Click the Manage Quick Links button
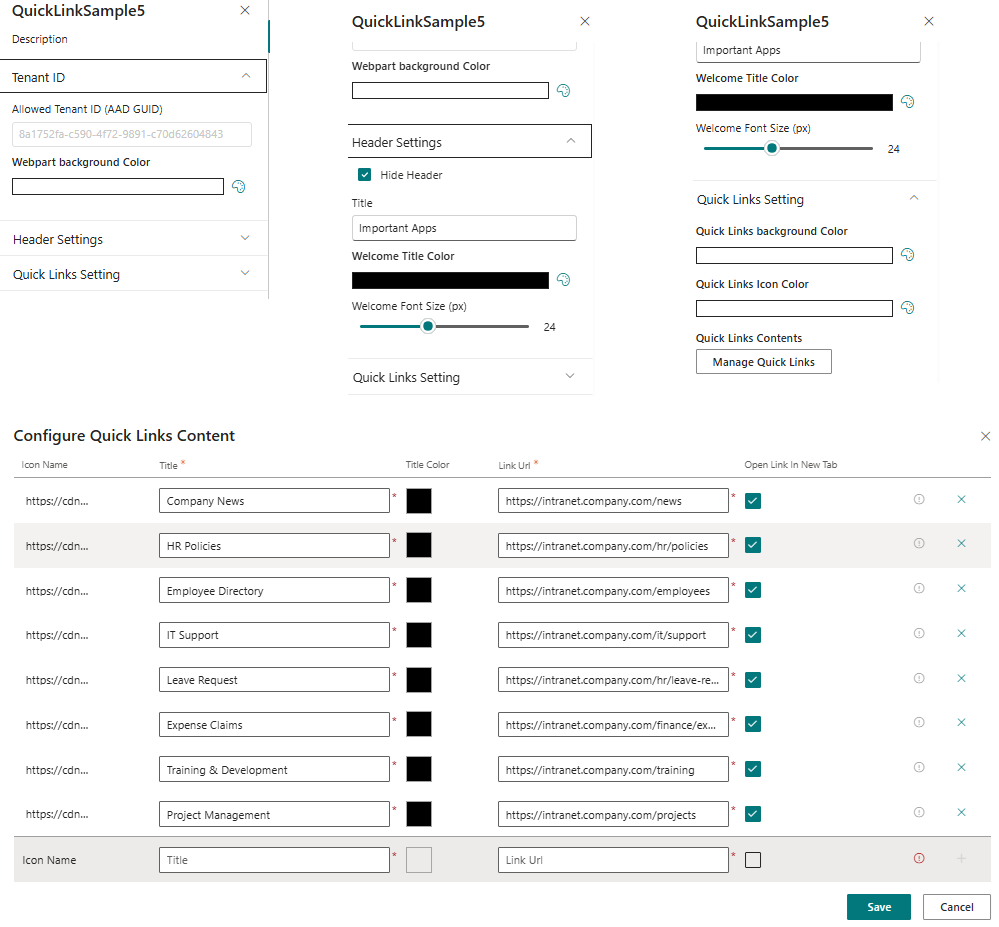The image size is (999, 927). [763, 361]
